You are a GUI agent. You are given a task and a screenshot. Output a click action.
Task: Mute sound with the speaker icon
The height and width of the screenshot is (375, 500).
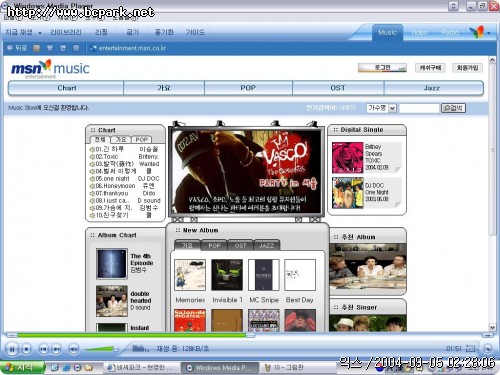(74, 349)
